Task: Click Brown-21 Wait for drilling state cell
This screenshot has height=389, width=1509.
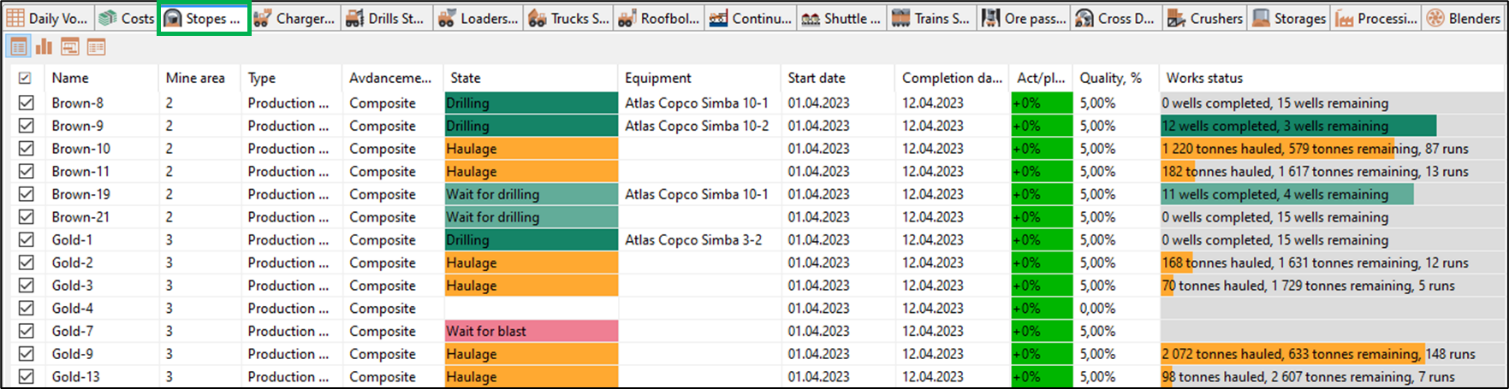Action: point(531,217)
